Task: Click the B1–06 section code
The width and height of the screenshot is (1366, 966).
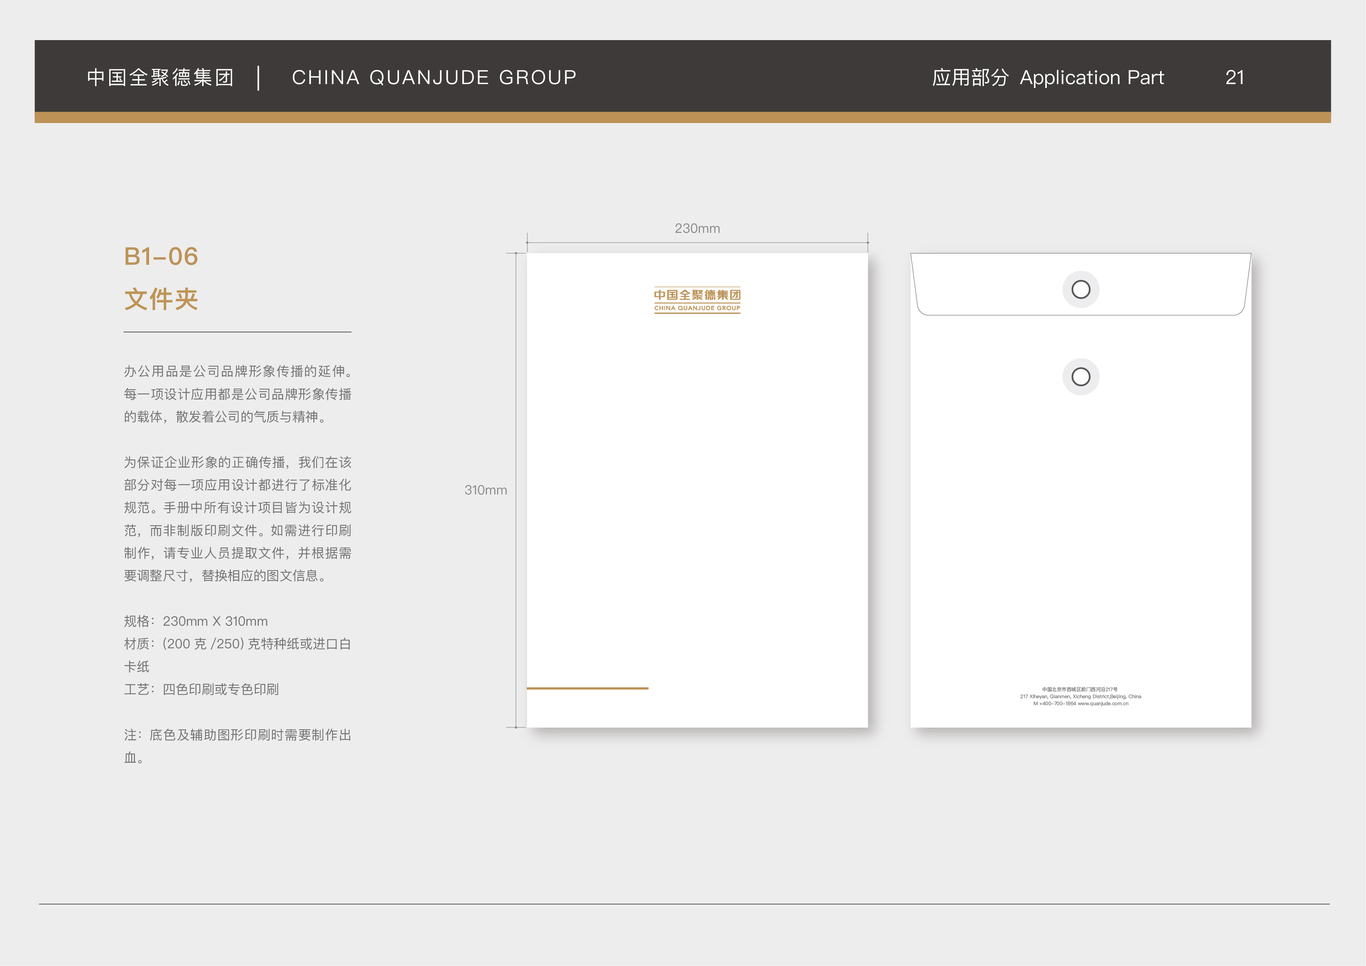Action: point(161,257)
